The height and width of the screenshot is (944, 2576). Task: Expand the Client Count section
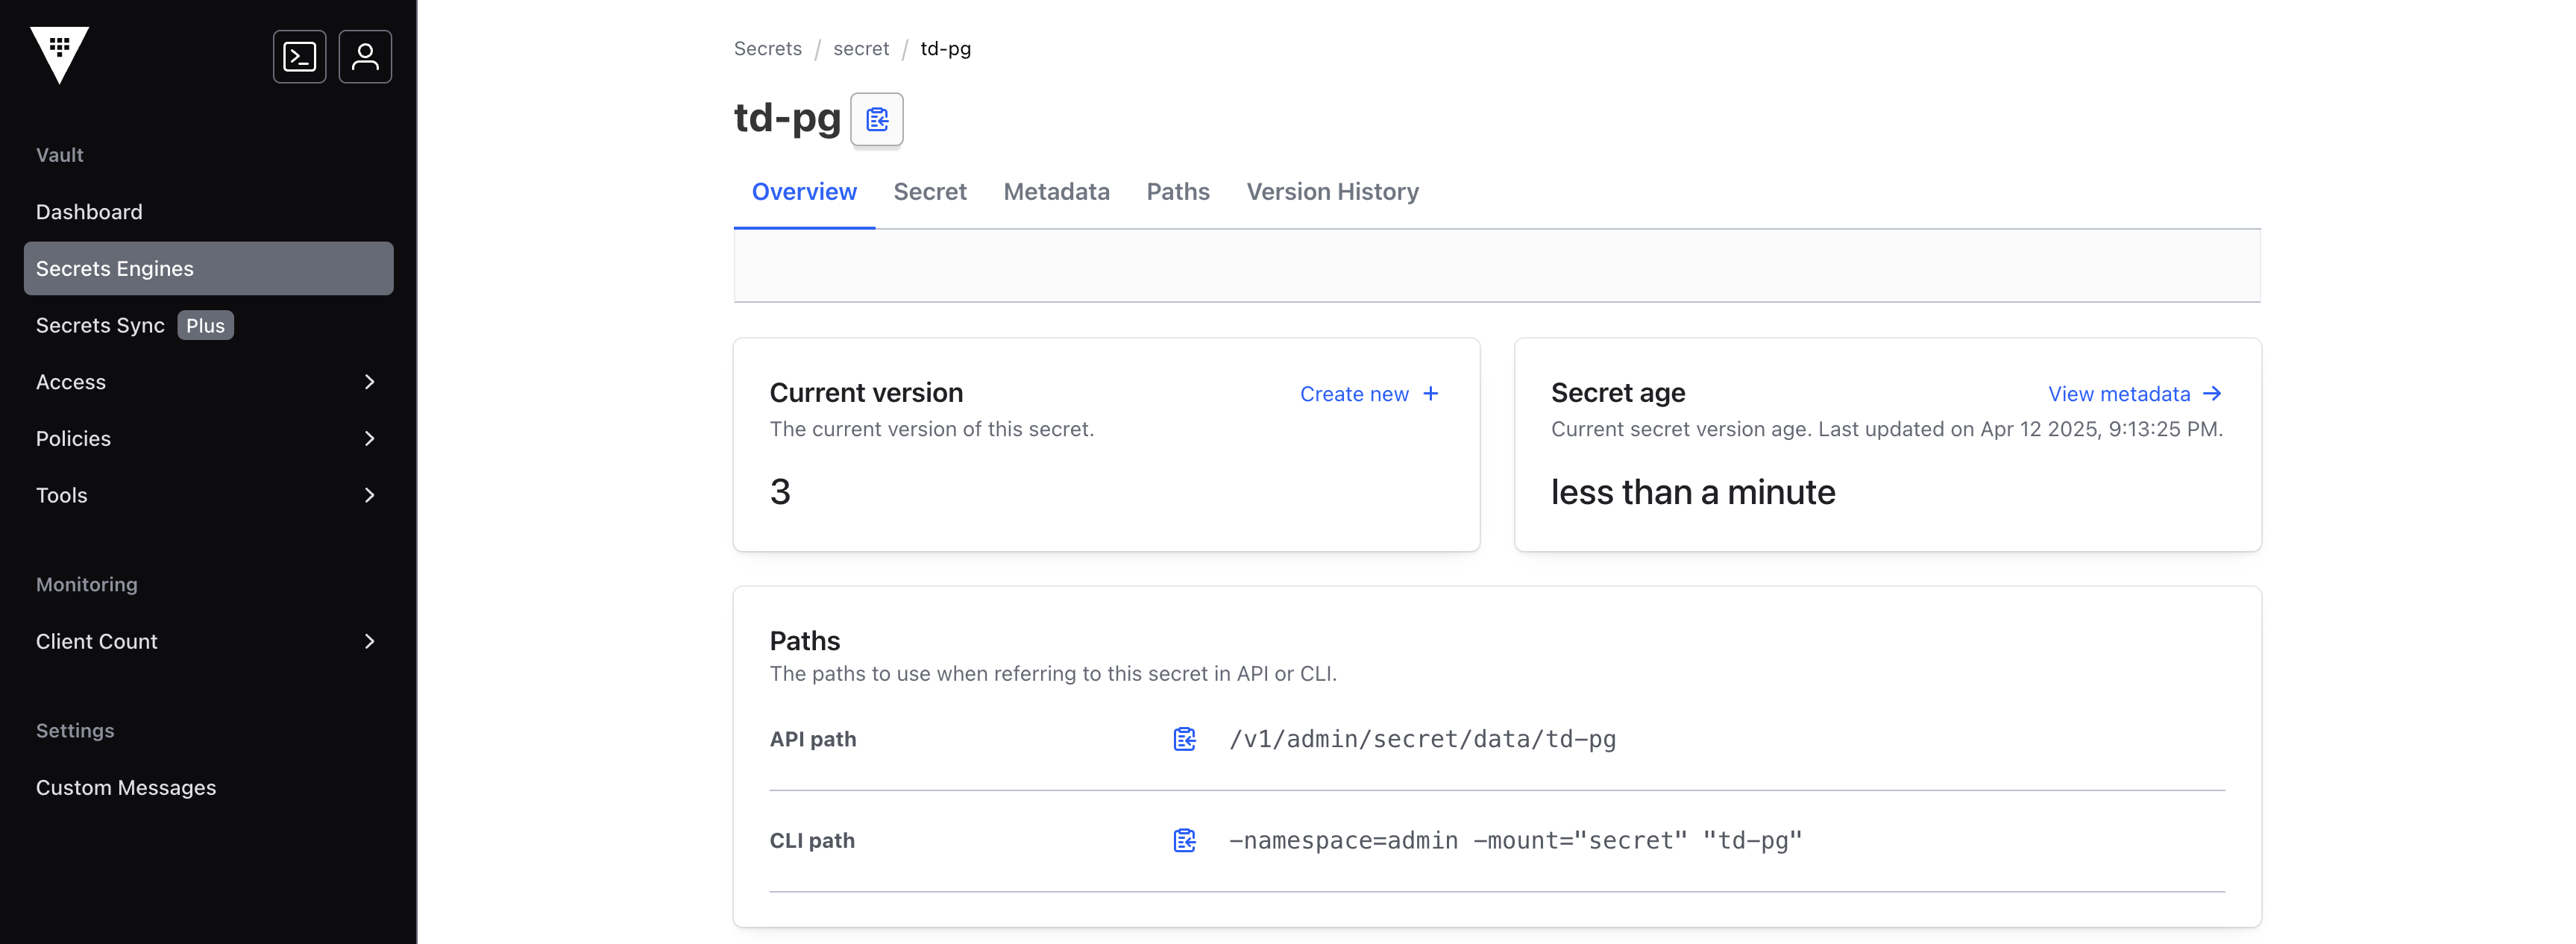370,641
